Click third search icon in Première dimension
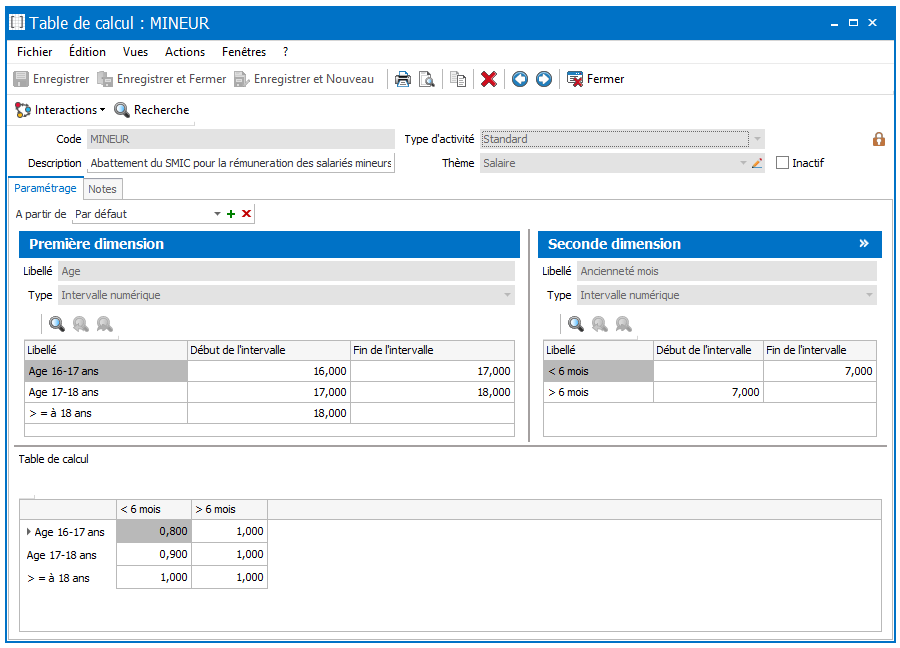This screenshot has width=900, height=648. 104,324
